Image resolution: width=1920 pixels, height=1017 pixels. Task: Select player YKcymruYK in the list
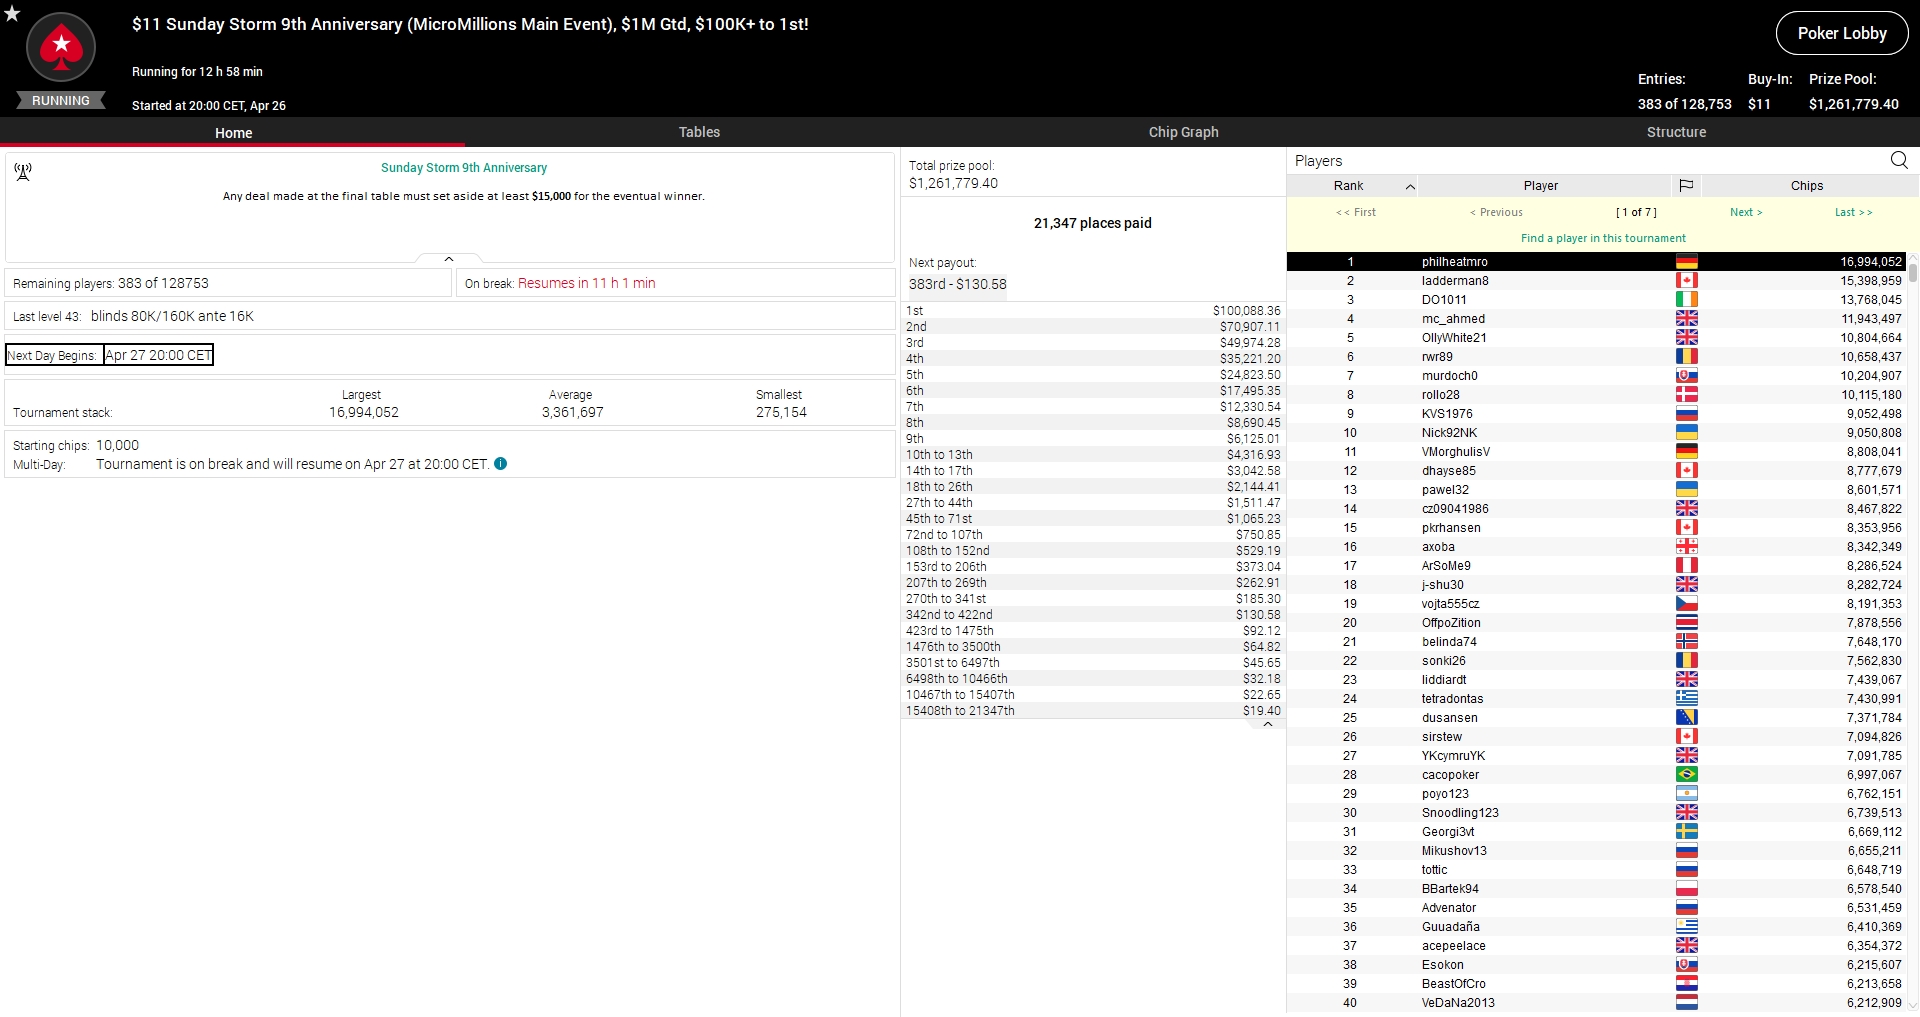1596,756
